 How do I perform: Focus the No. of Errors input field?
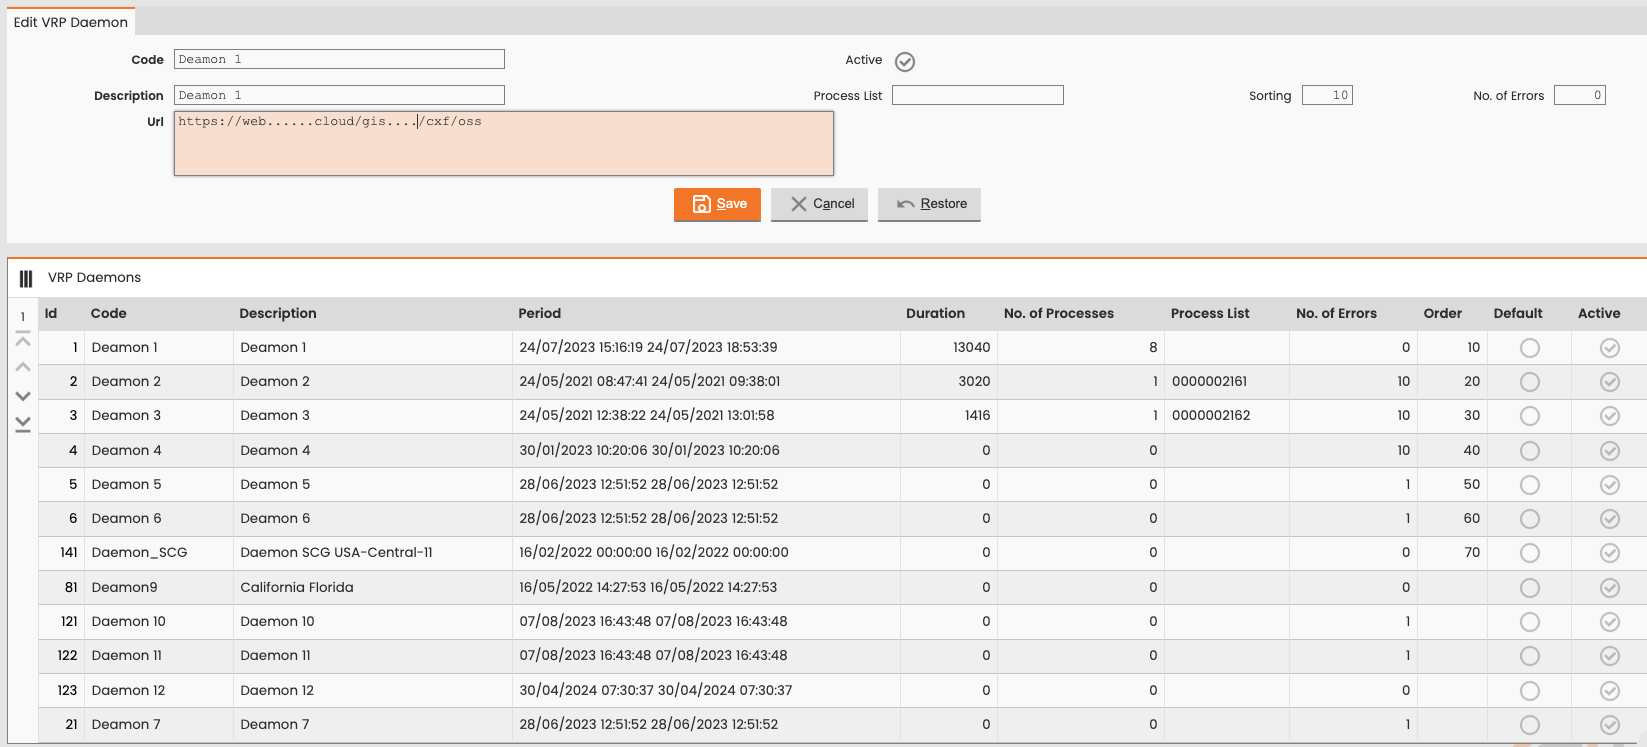pos(1580,95)
